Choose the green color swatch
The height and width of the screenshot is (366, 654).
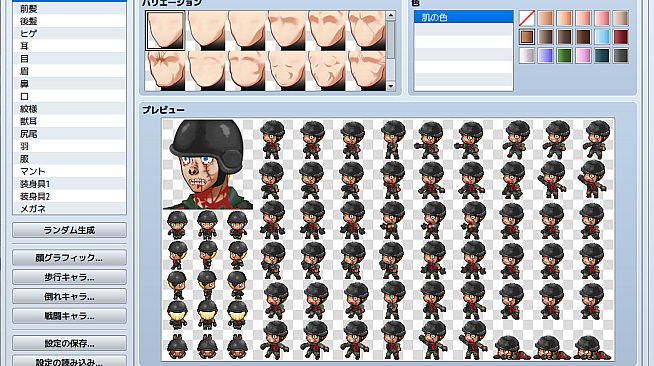pos(564,55)
